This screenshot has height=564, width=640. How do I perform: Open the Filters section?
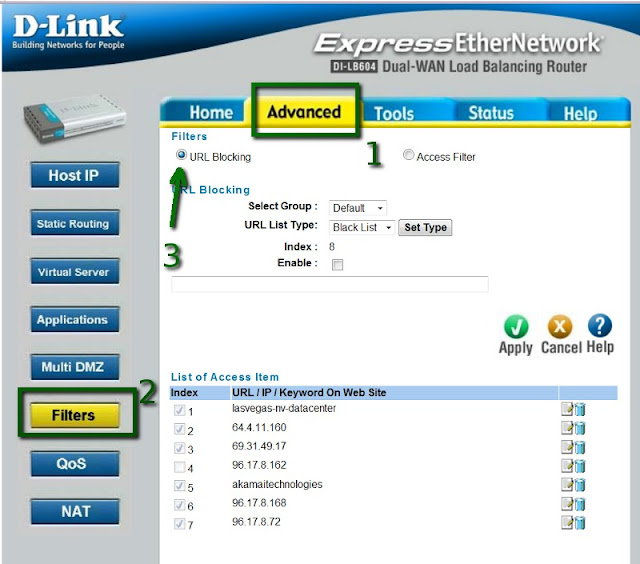pyautogui.click(x=75, y=415)
